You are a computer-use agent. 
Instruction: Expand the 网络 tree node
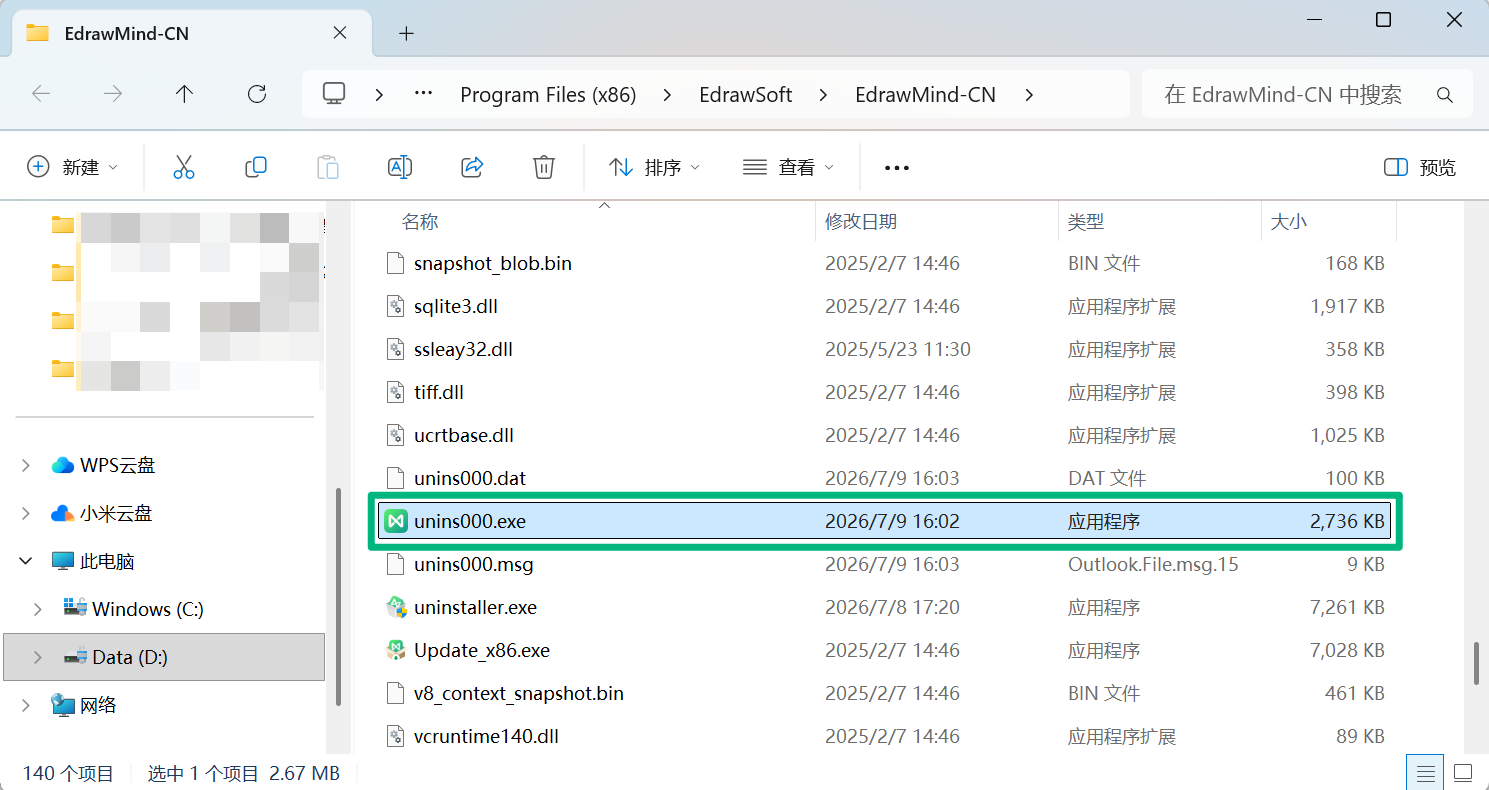tap(26, 705)
